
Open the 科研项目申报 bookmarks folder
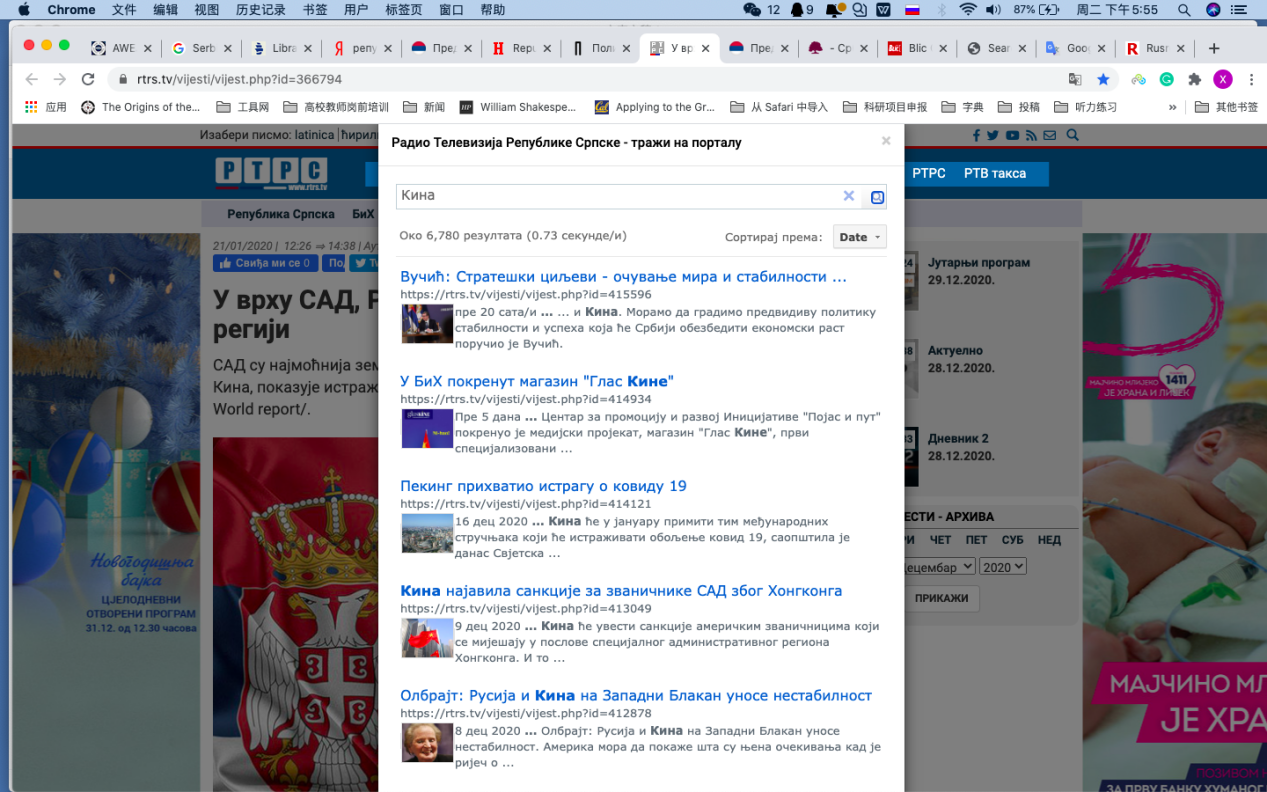(885, 107)
